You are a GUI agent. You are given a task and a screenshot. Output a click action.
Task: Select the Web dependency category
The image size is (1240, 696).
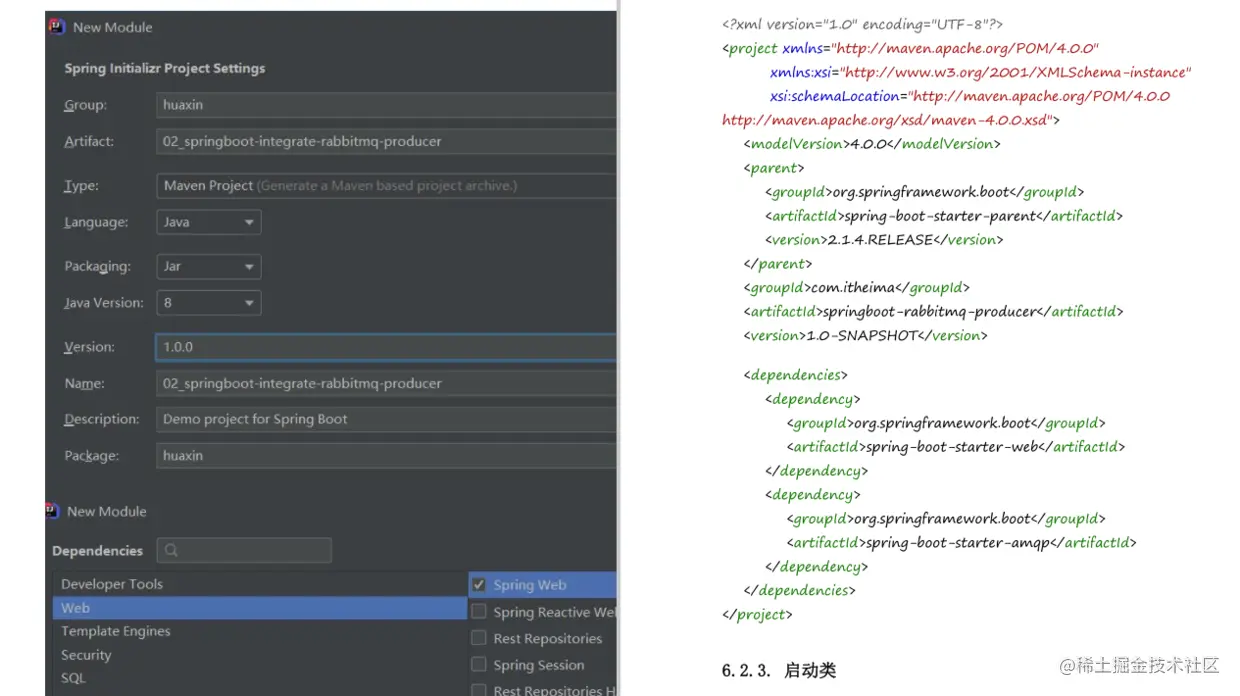259,608
